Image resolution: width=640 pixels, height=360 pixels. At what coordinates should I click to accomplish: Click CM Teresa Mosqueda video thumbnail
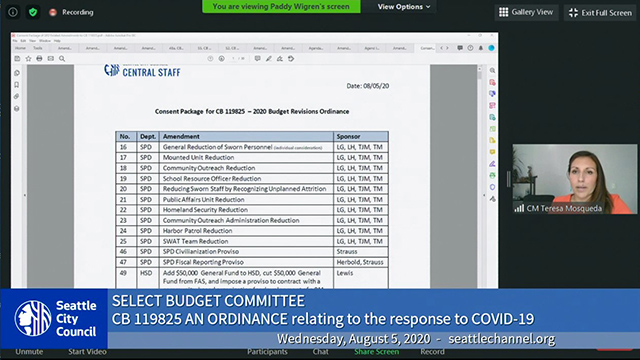pos(574,179)
